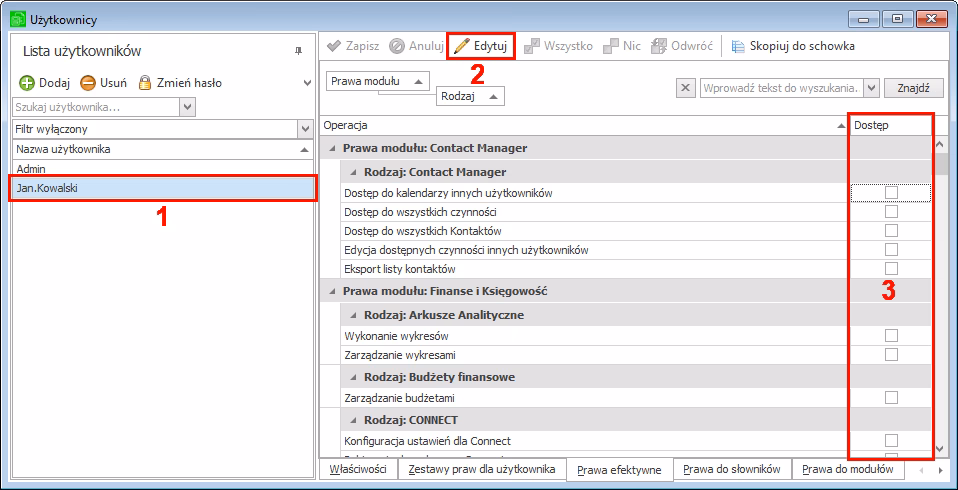Switch to Prawa do słowników tab
This screenshot has height=490, width=958.
(732, 469)
